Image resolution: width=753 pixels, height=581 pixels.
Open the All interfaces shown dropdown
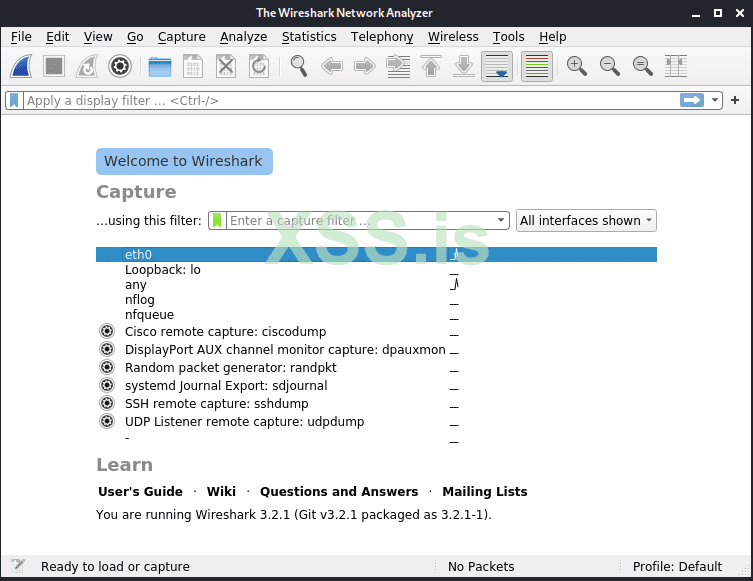[586, 221]
